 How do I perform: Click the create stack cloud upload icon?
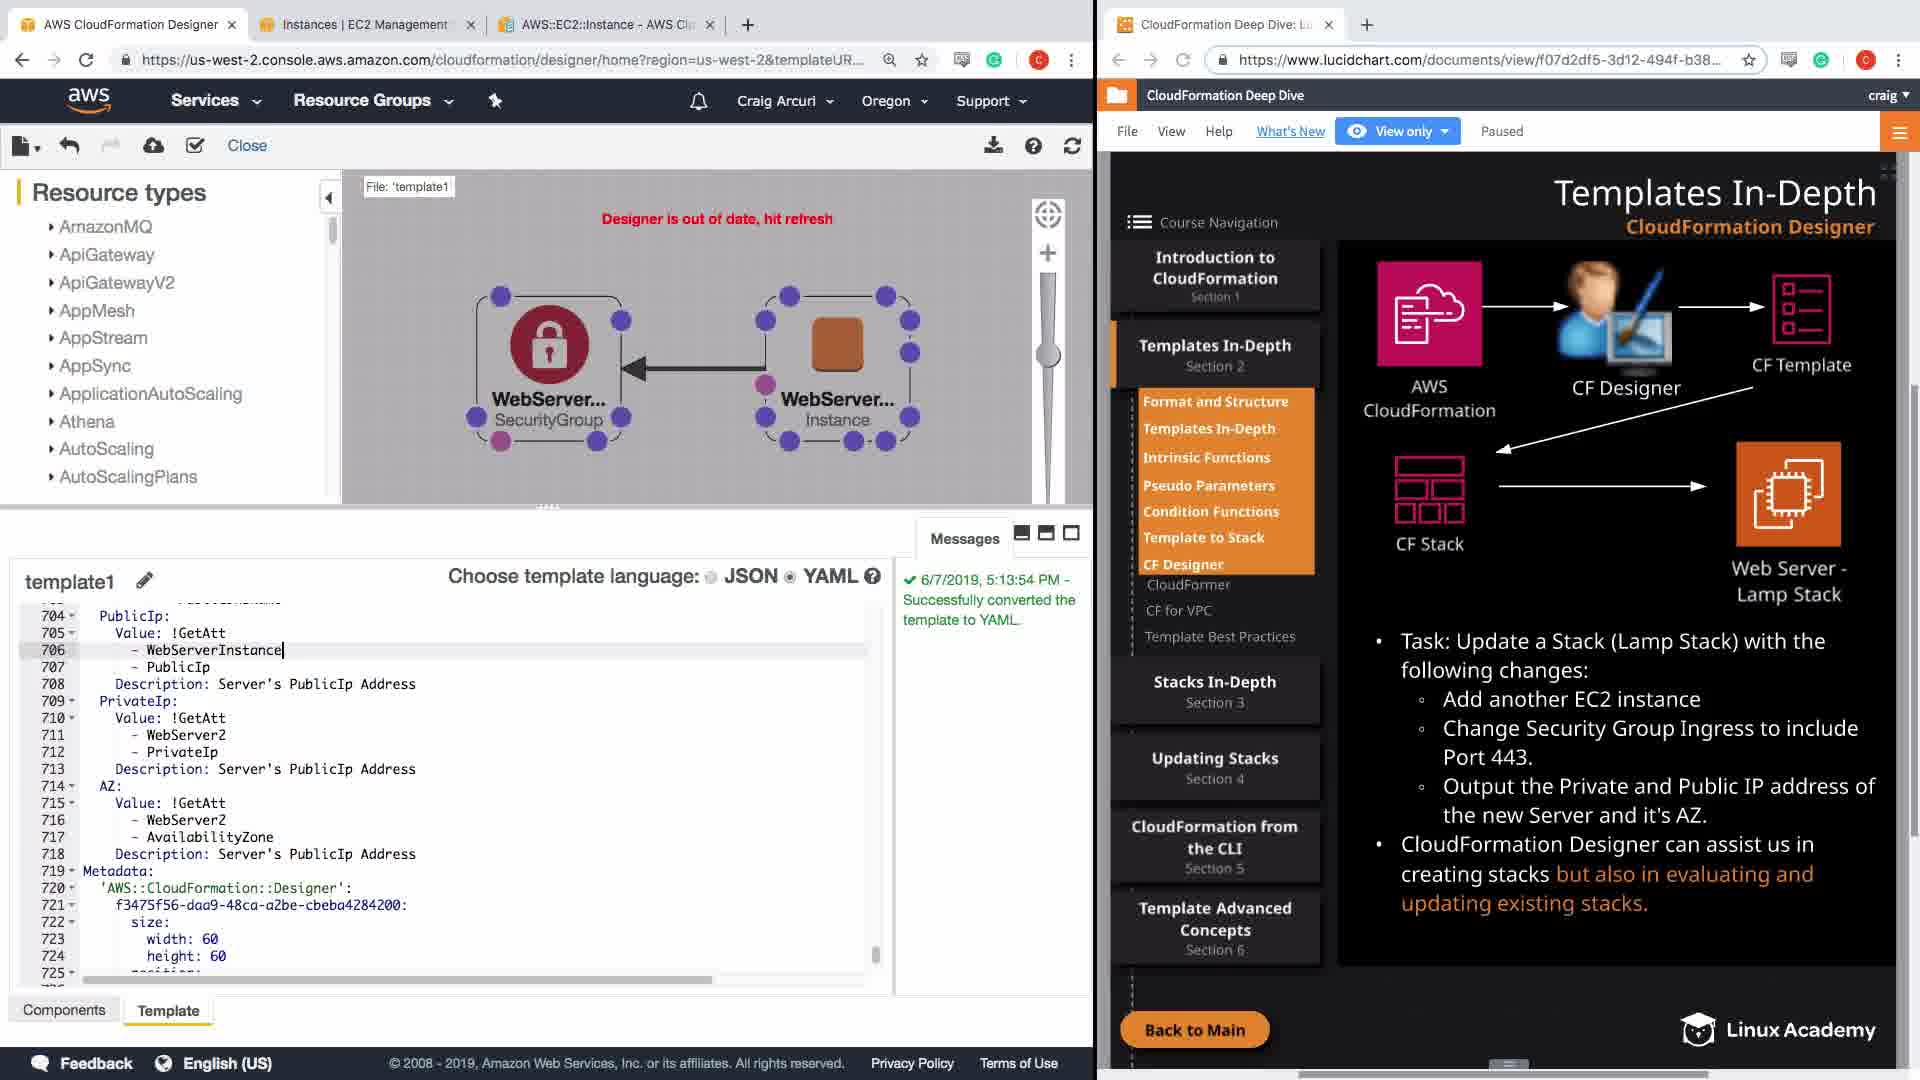pos(153,146)
